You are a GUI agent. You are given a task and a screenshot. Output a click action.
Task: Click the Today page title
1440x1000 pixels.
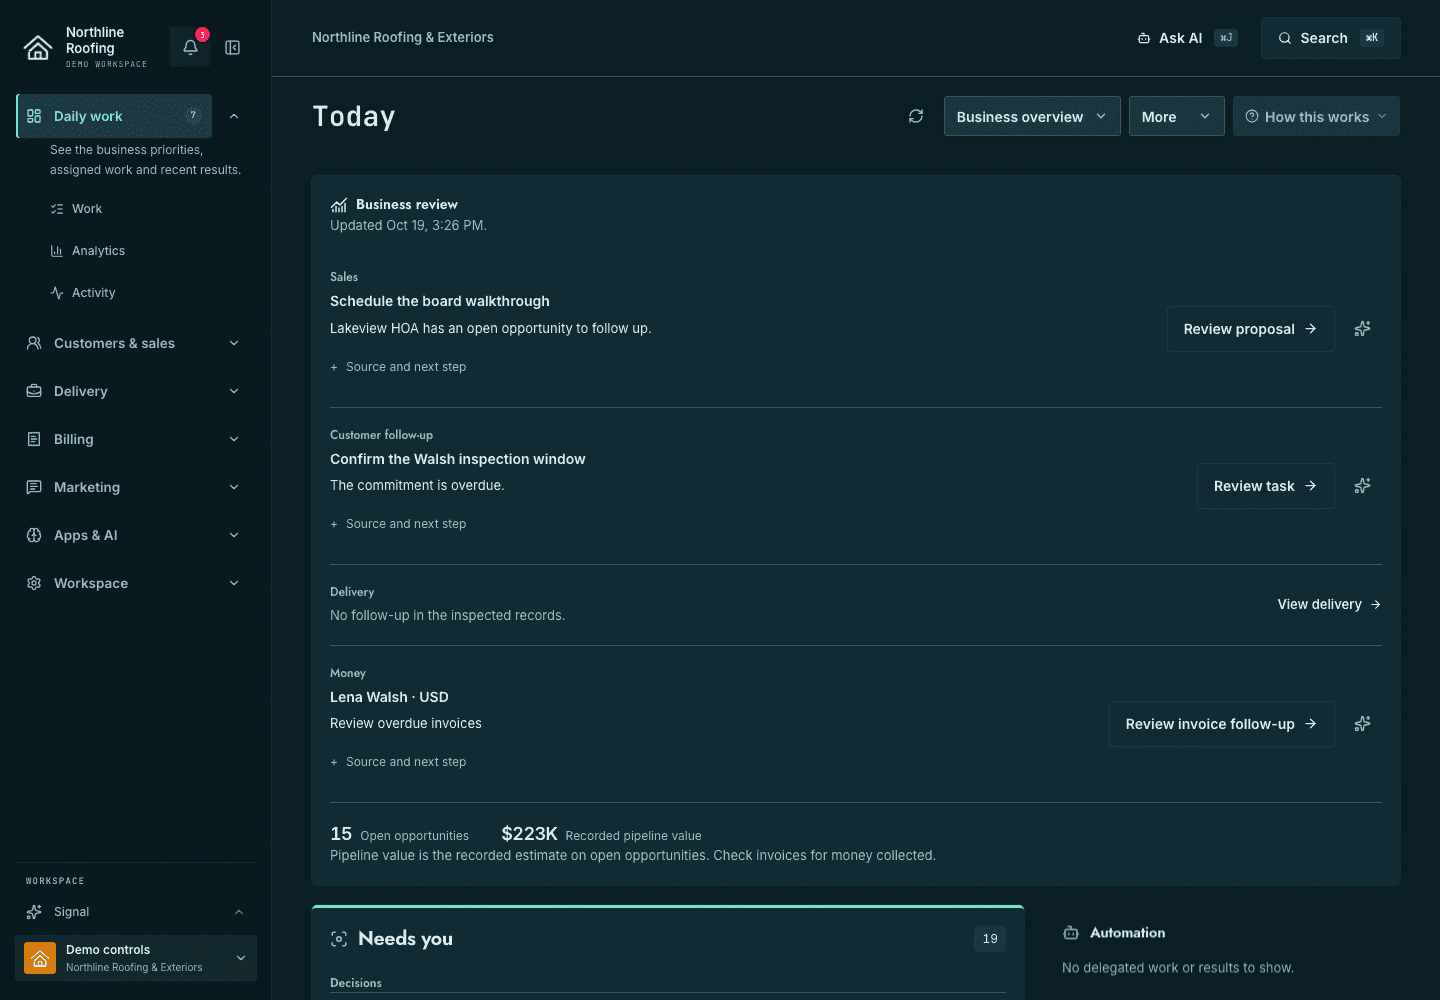click(x=354, y=116)
